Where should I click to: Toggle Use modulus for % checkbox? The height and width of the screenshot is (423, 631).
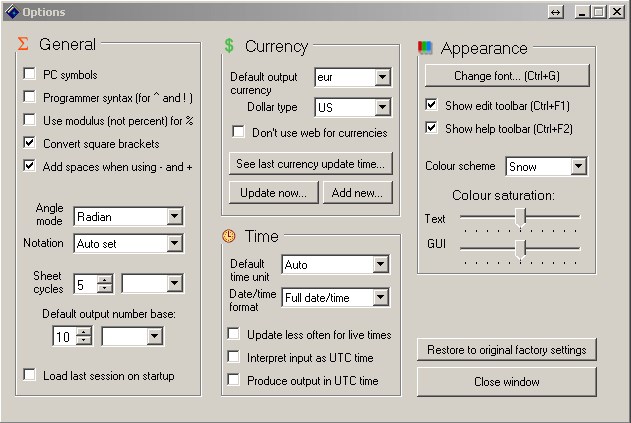[29, 120]
